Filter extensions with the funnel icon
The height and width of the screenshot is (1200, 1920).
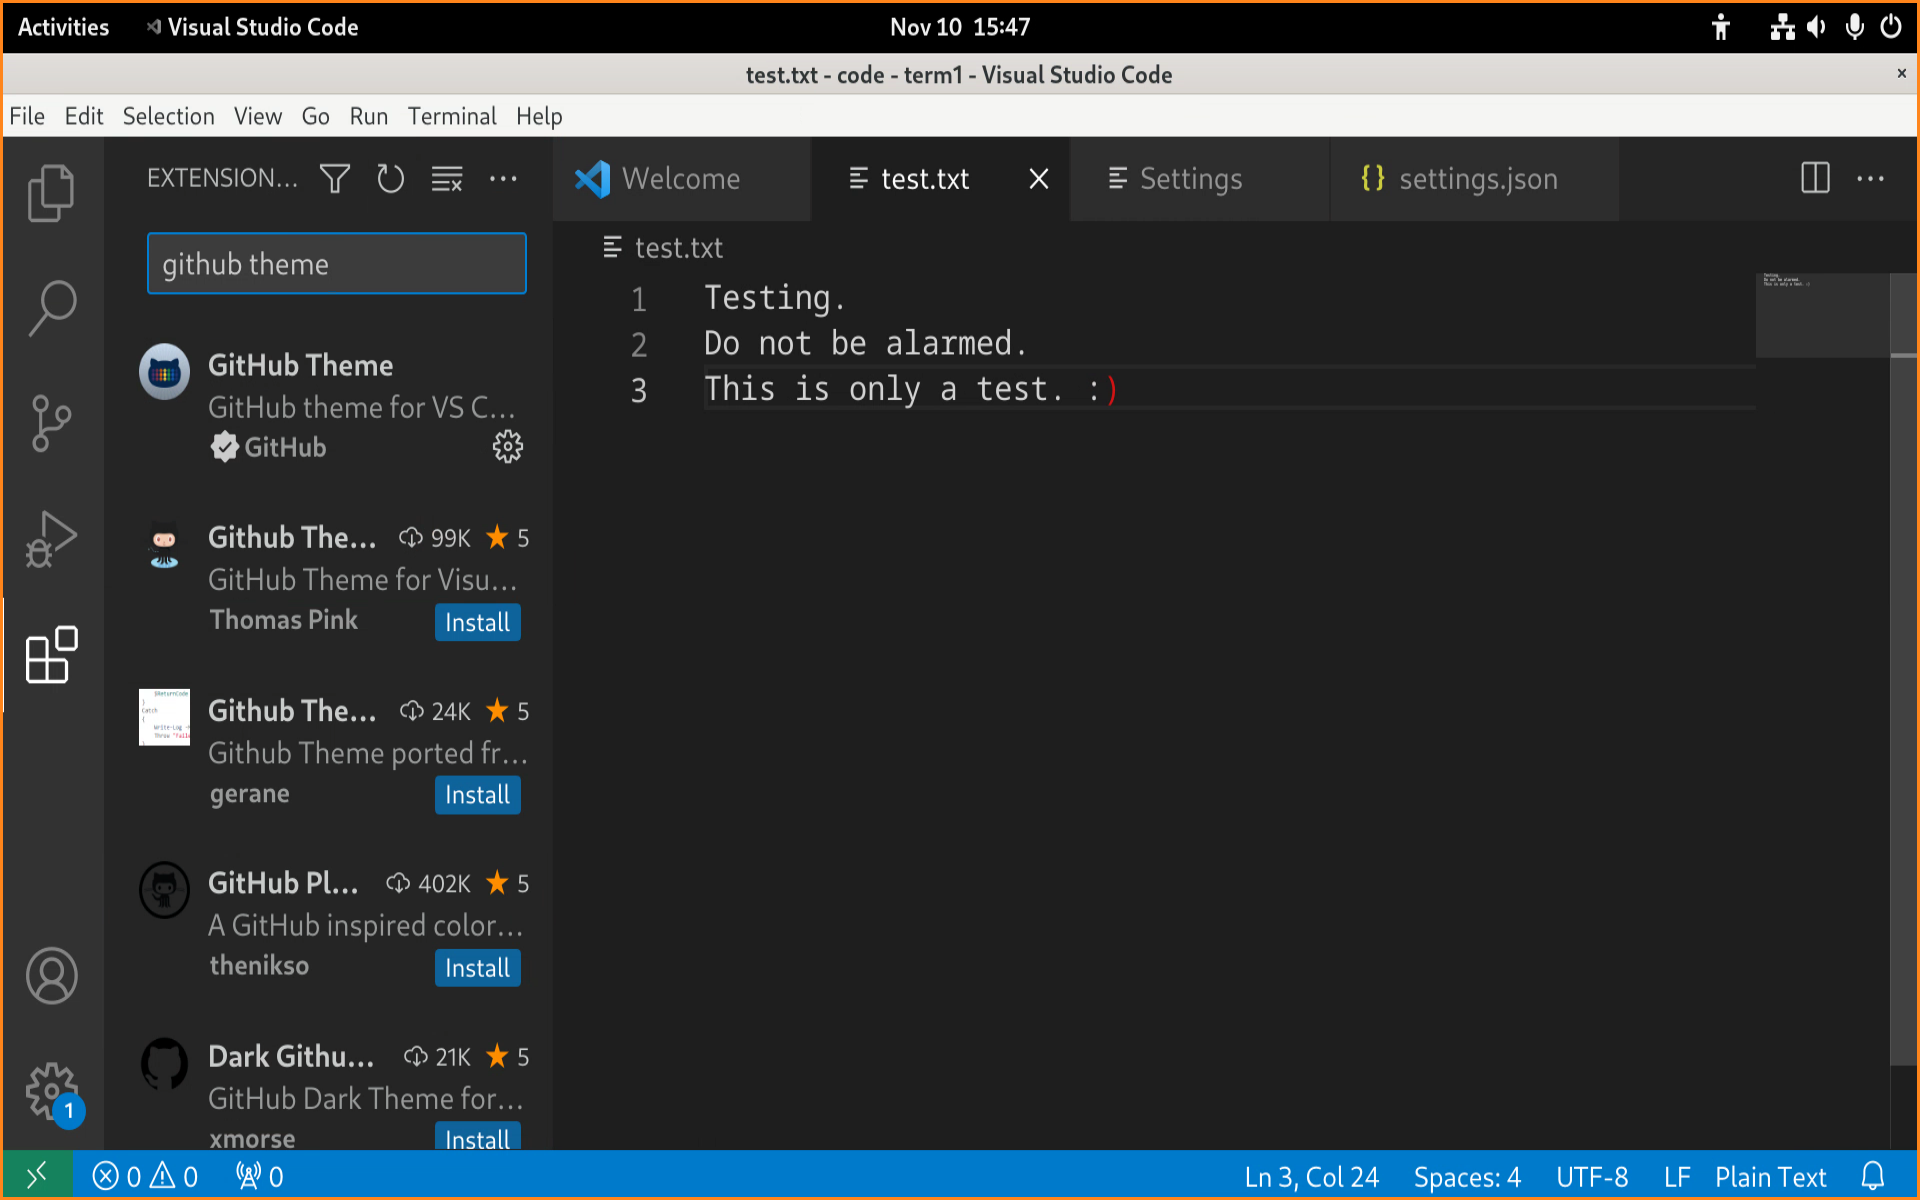(x=335, y=179)
